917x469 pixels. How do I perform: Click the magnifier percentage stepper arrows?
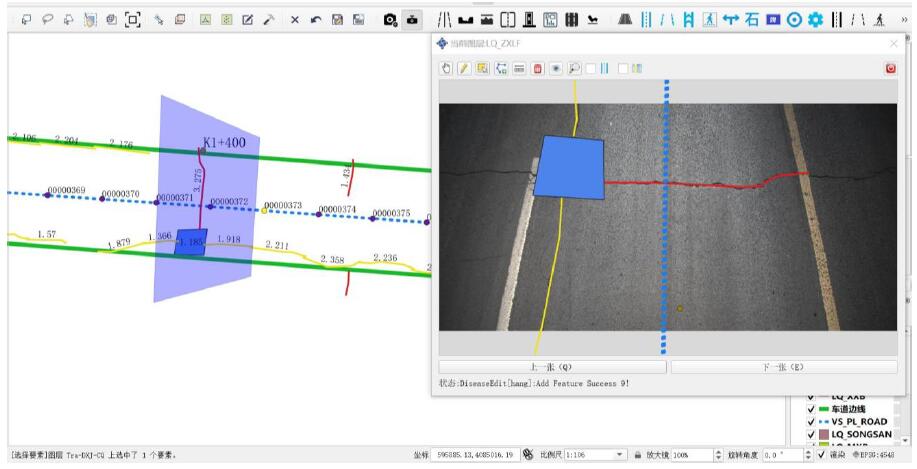pos(719,454)
